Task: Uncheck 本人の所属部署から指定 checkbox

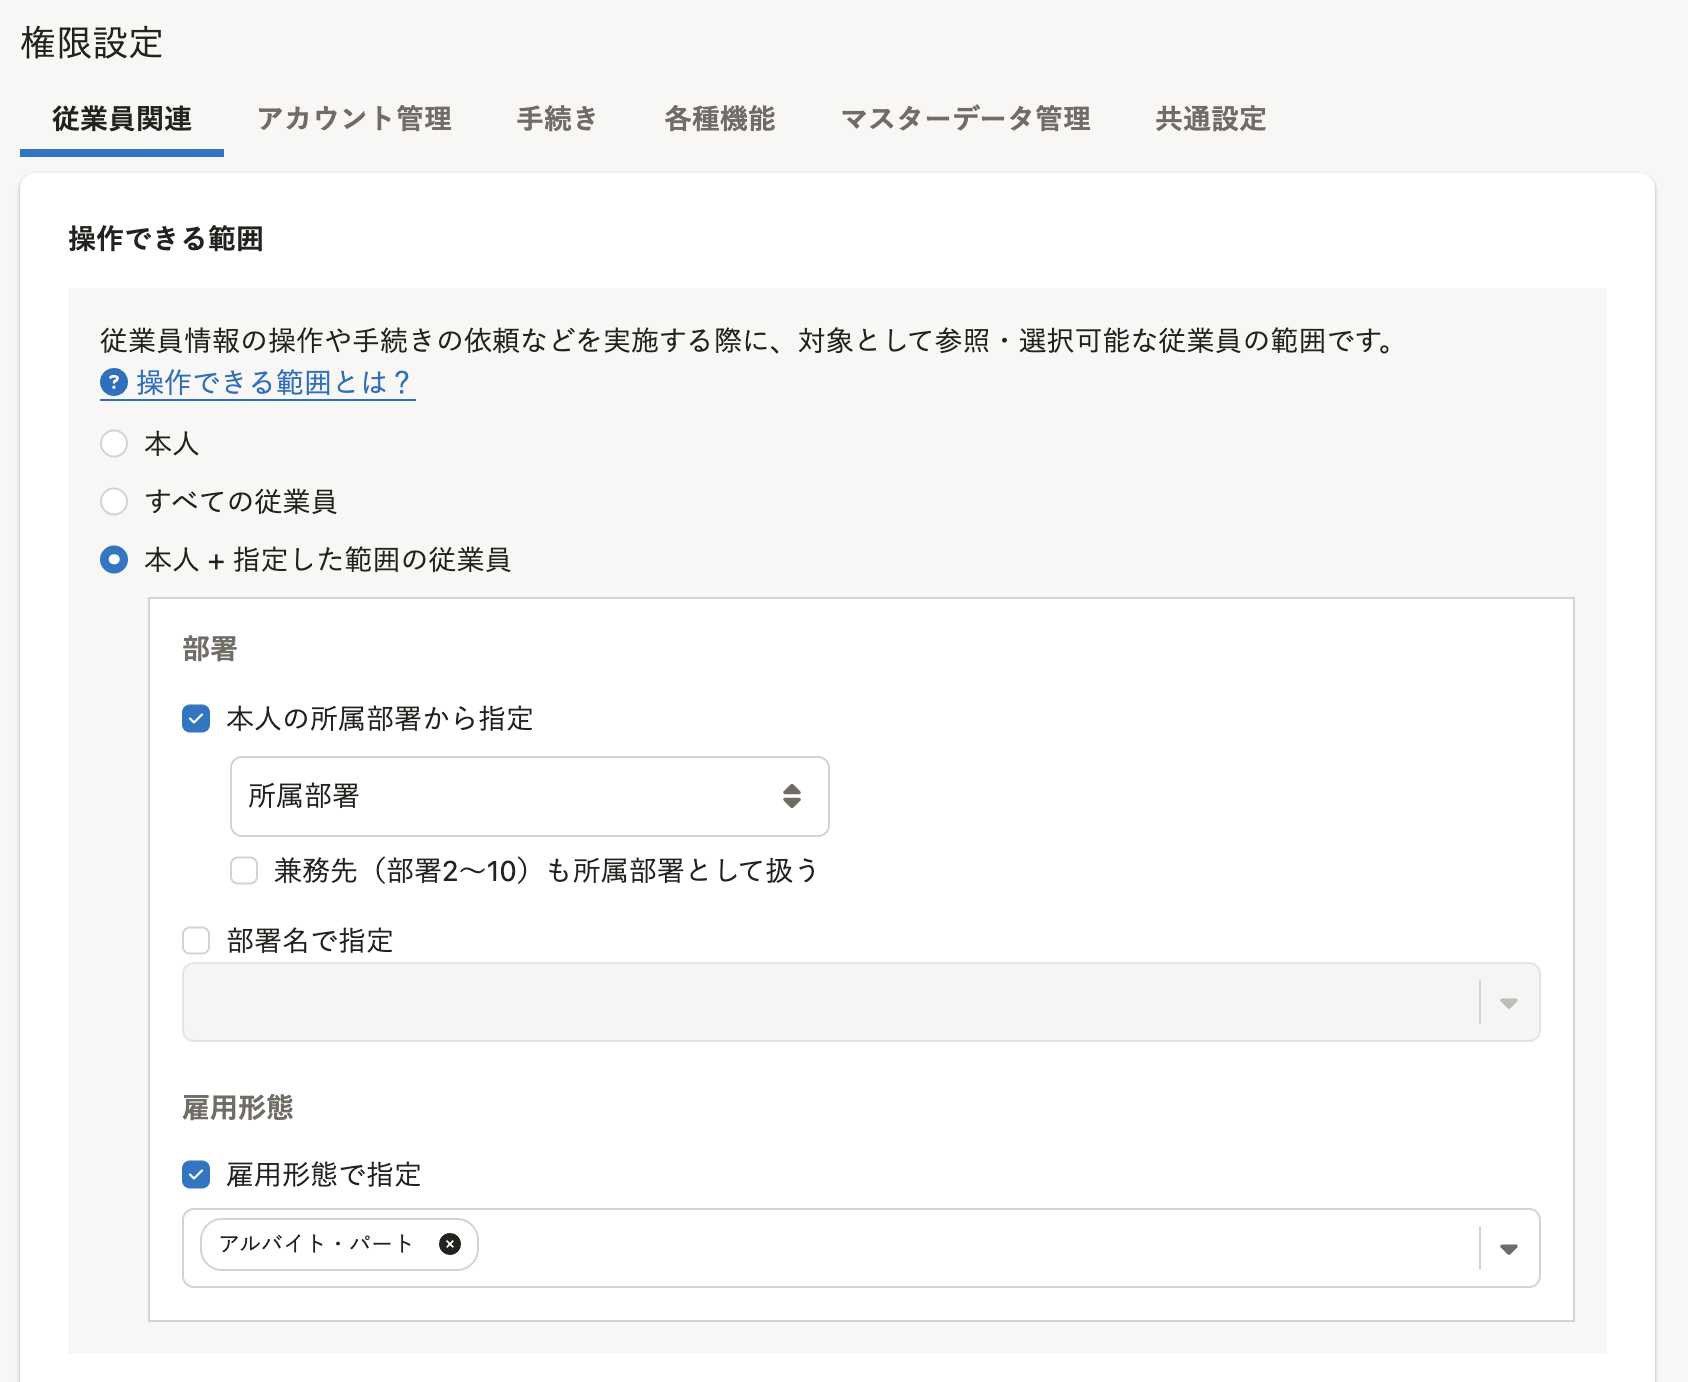Action: pyautogui.click(x=196, y=718)
